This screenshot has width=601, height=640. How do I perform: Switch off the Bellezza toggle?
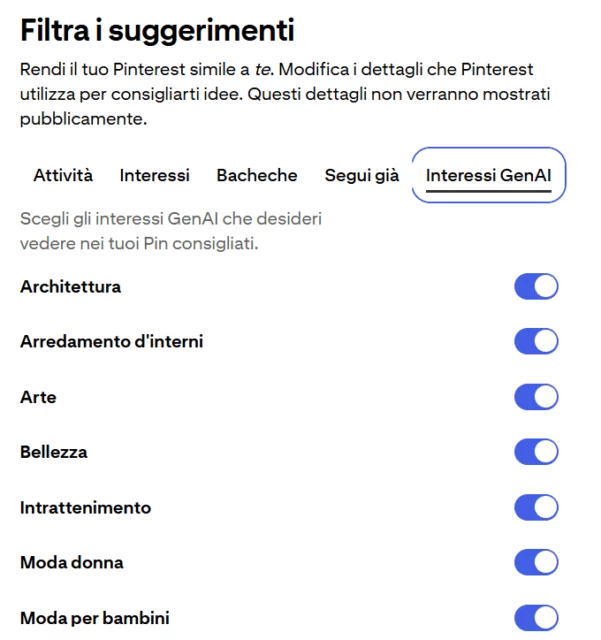click(536, 452)
